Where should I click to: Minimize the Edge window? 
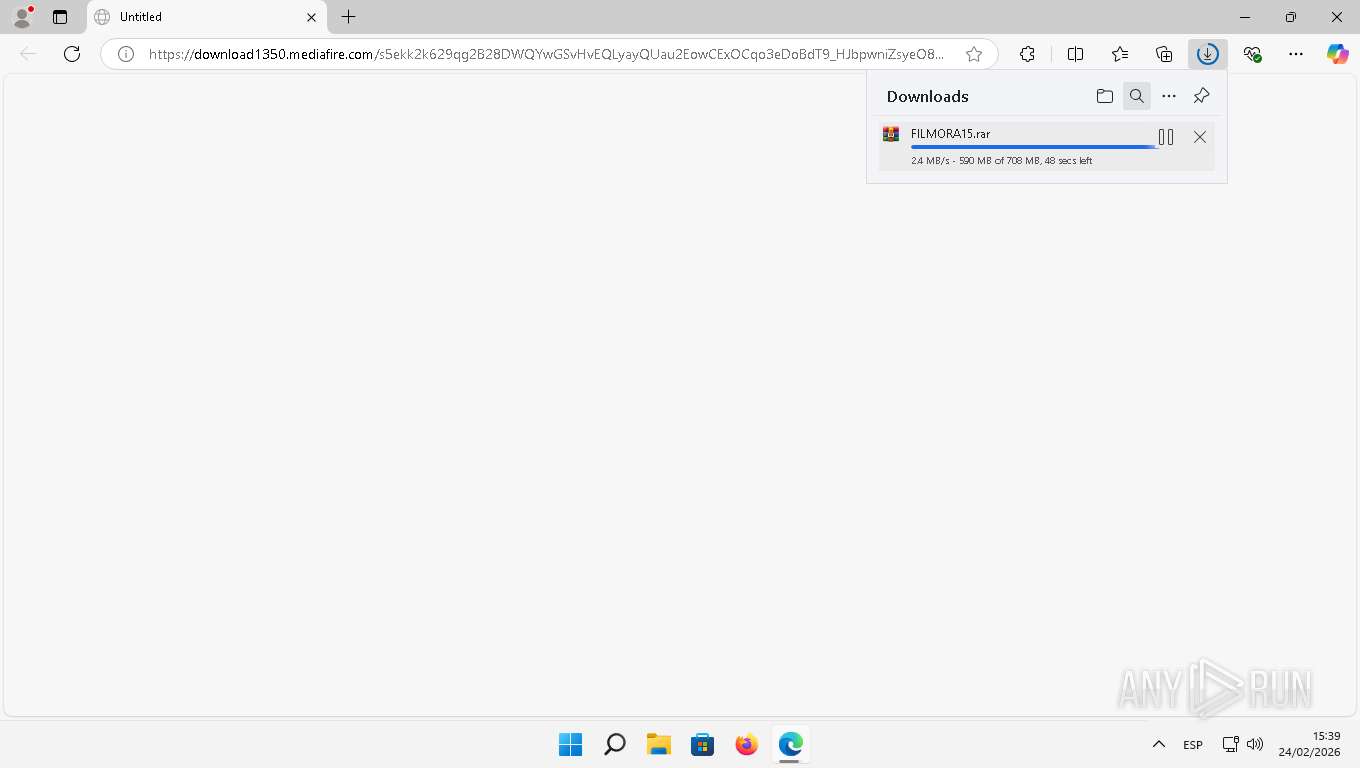coord(1245,17)
